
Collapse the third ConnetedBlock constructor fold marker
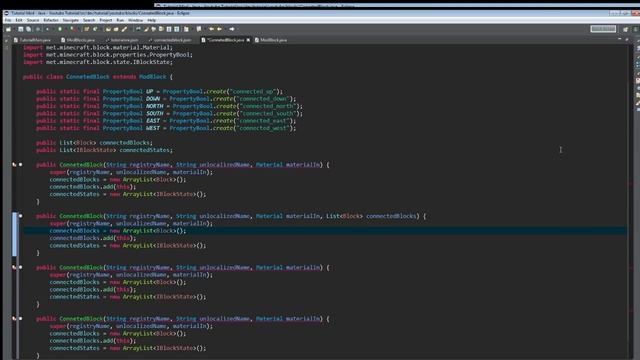point(20,267)
